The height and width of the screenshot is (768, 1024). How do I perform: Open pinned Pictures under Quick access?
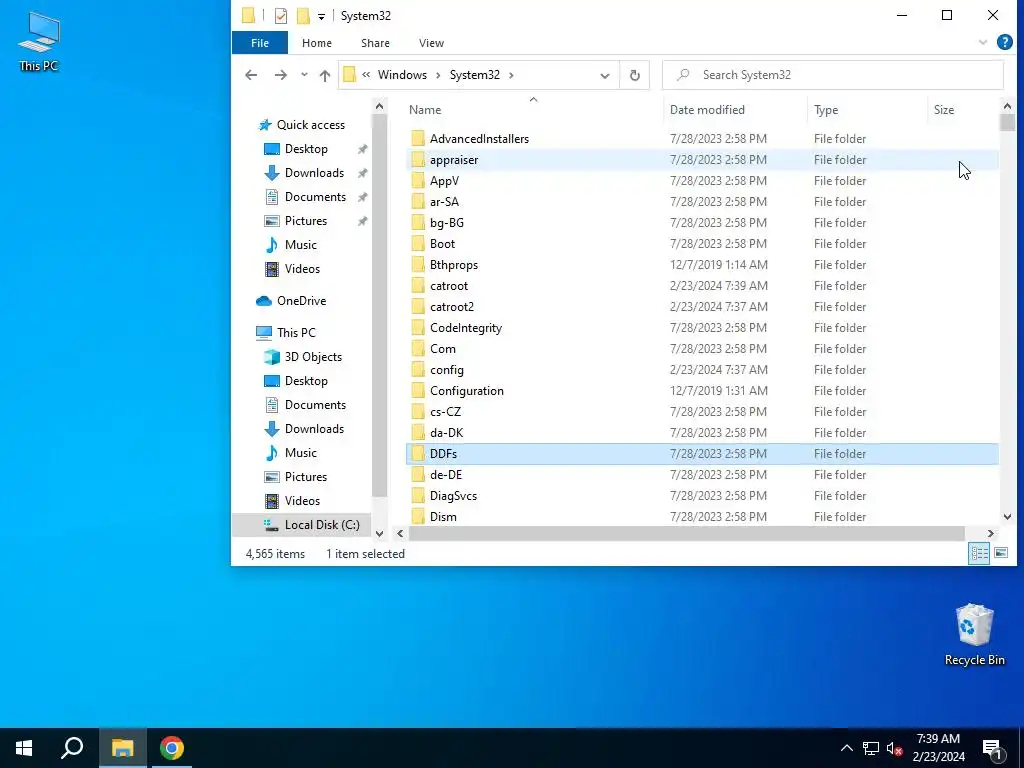point(306,221)
